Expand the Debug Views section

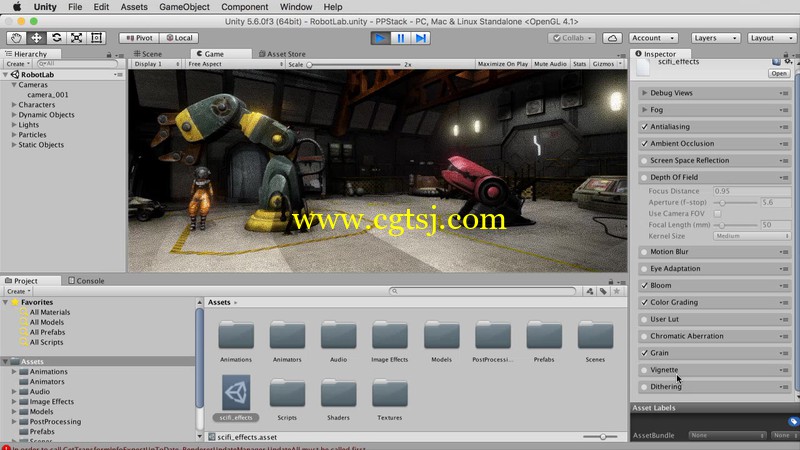(644, 93)
